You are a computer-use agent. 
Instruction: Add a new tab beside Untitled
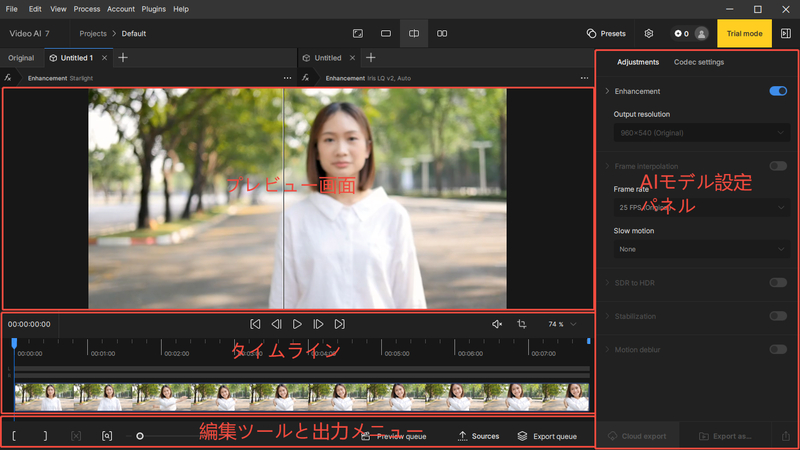(x=371, y=58)
